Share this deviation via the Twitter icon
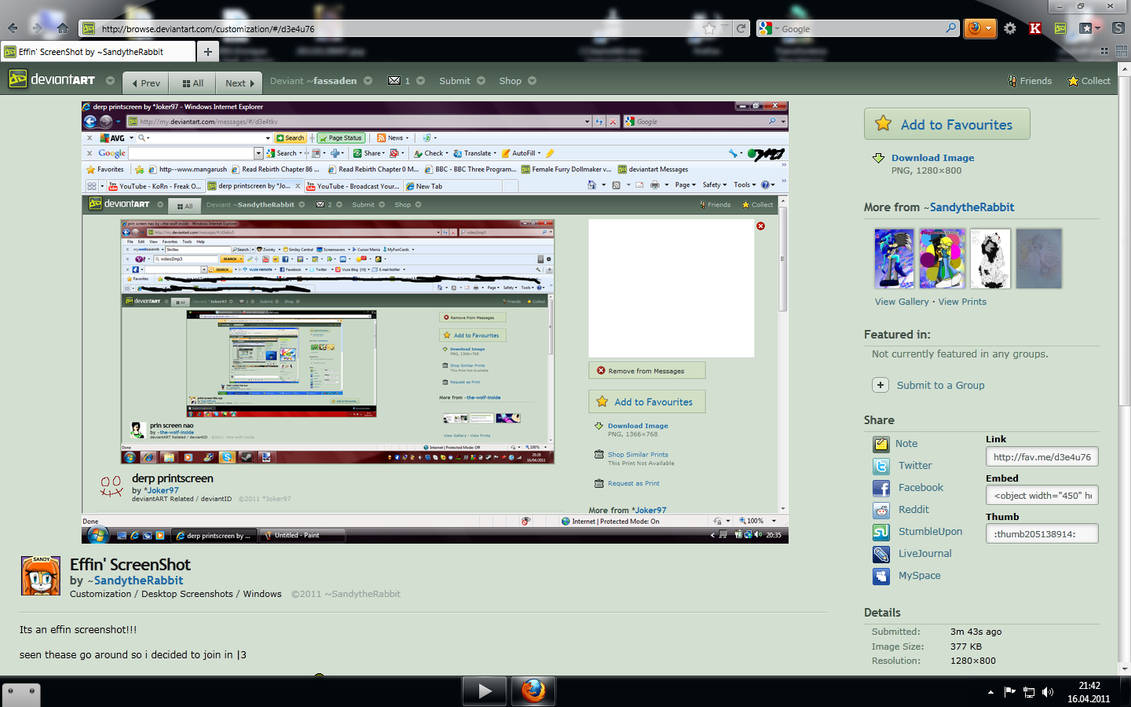1131x707 pixels. 881,465
